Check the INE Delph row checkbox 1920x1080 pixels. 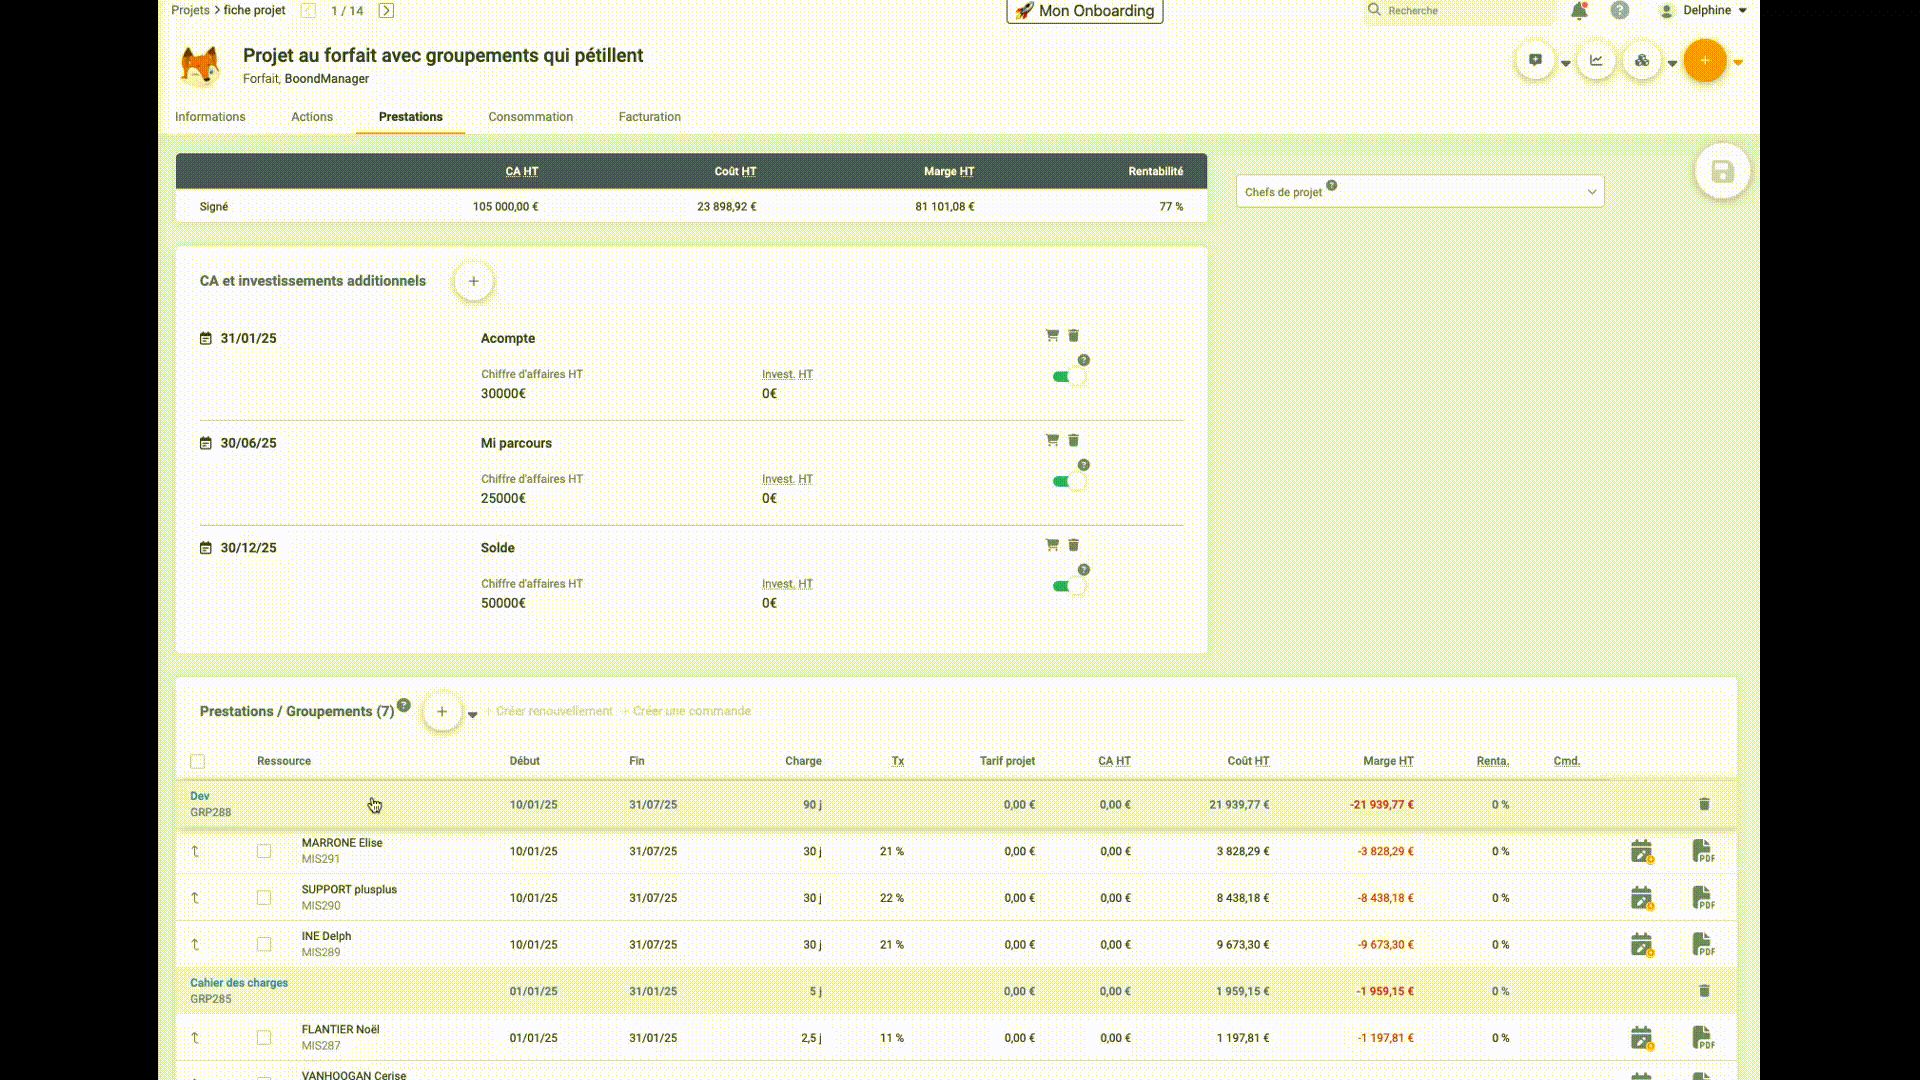pyautogui.click(x=264, y=945)
